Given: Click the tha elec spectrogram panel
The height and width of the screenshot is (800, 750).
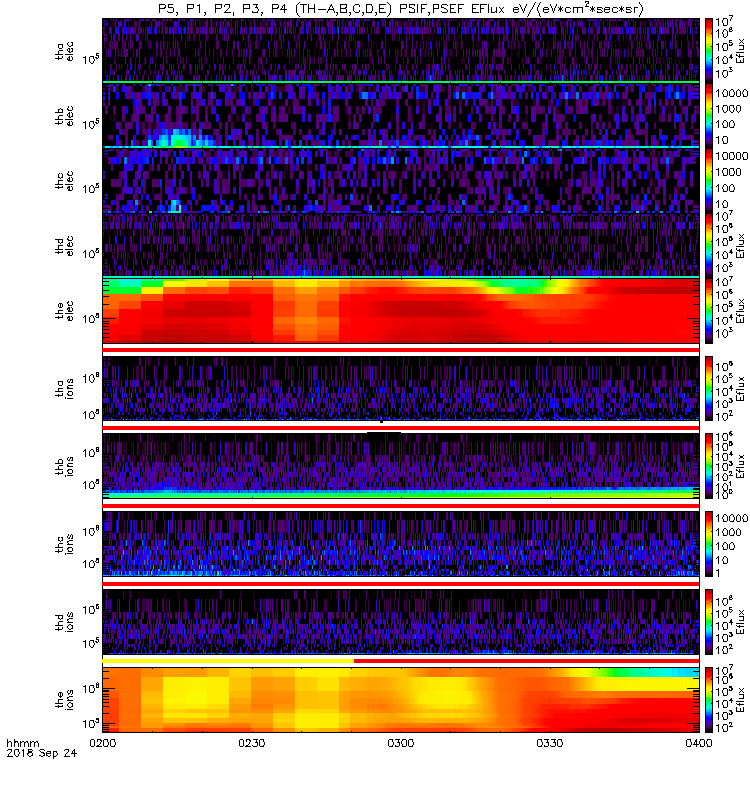Looking at the screenshot, I should [401, 50].
